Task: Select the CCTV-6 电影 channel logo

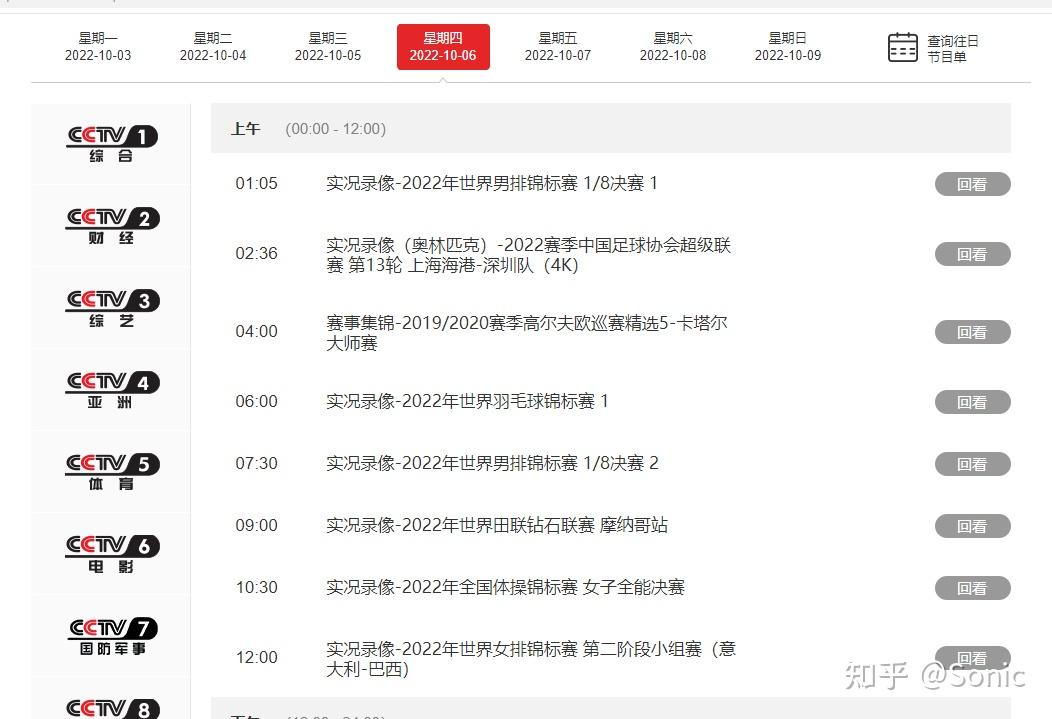Action: click(x=112, y=554)
